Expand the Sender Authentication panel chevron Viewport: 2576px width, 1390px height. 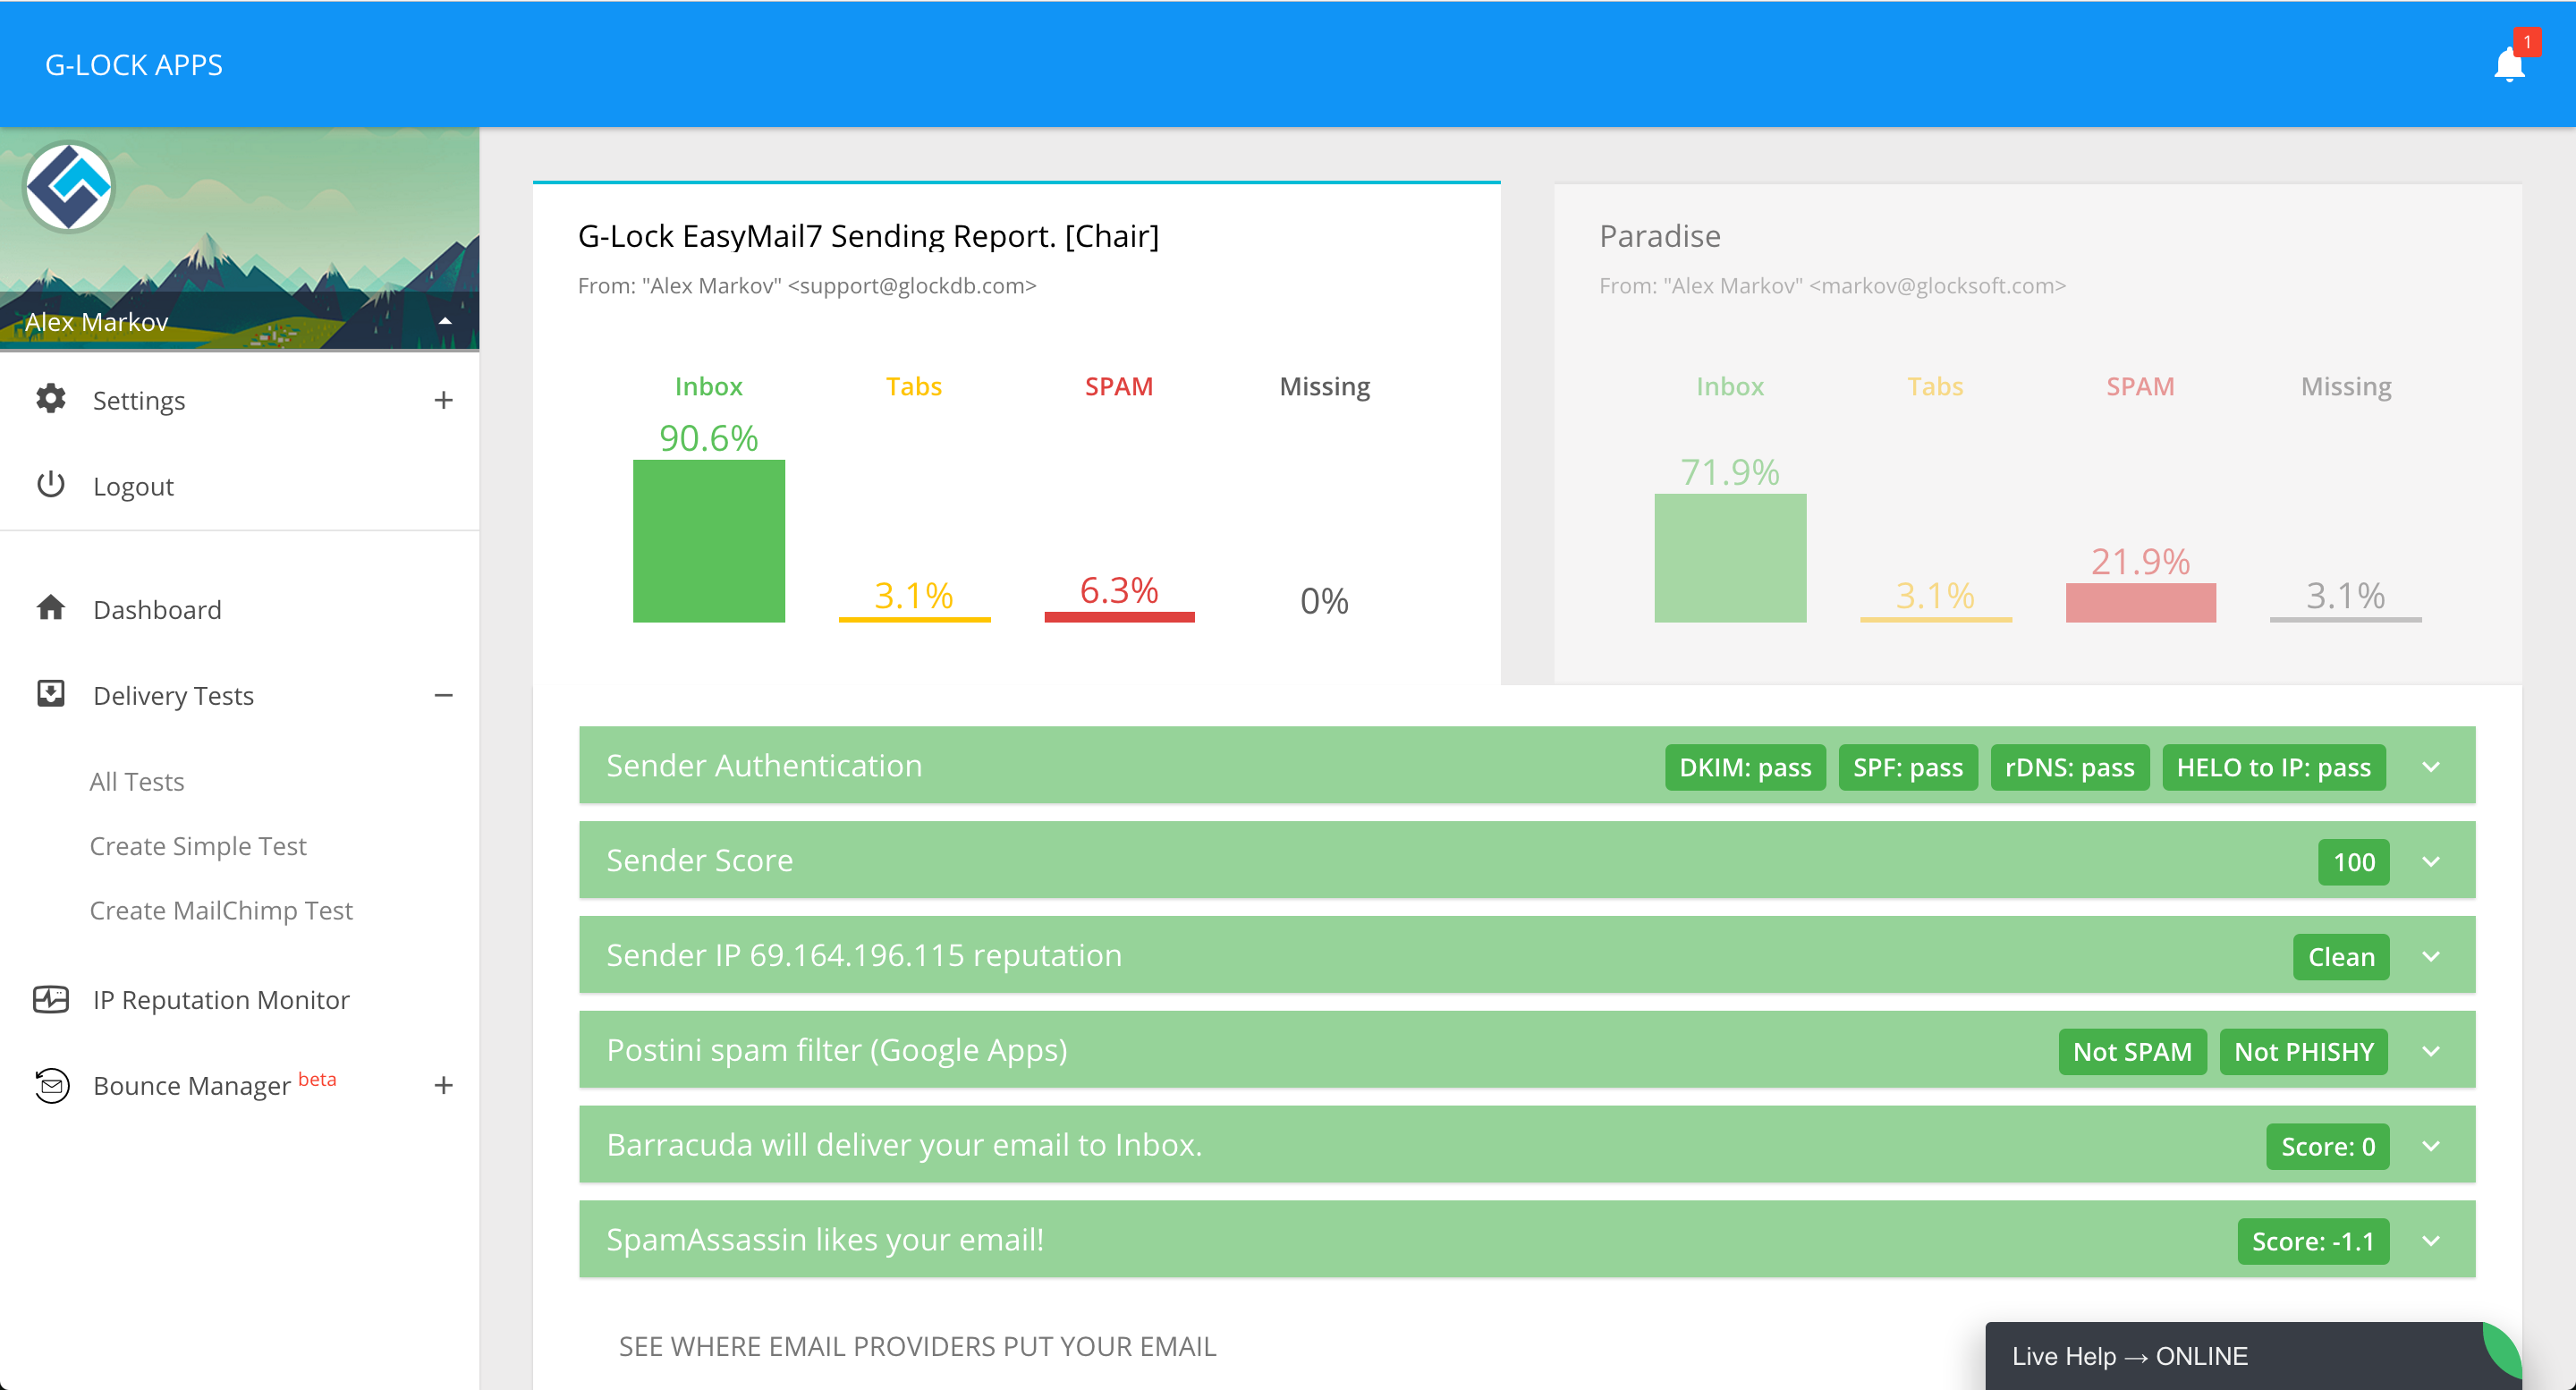(x=2431, y=767)
